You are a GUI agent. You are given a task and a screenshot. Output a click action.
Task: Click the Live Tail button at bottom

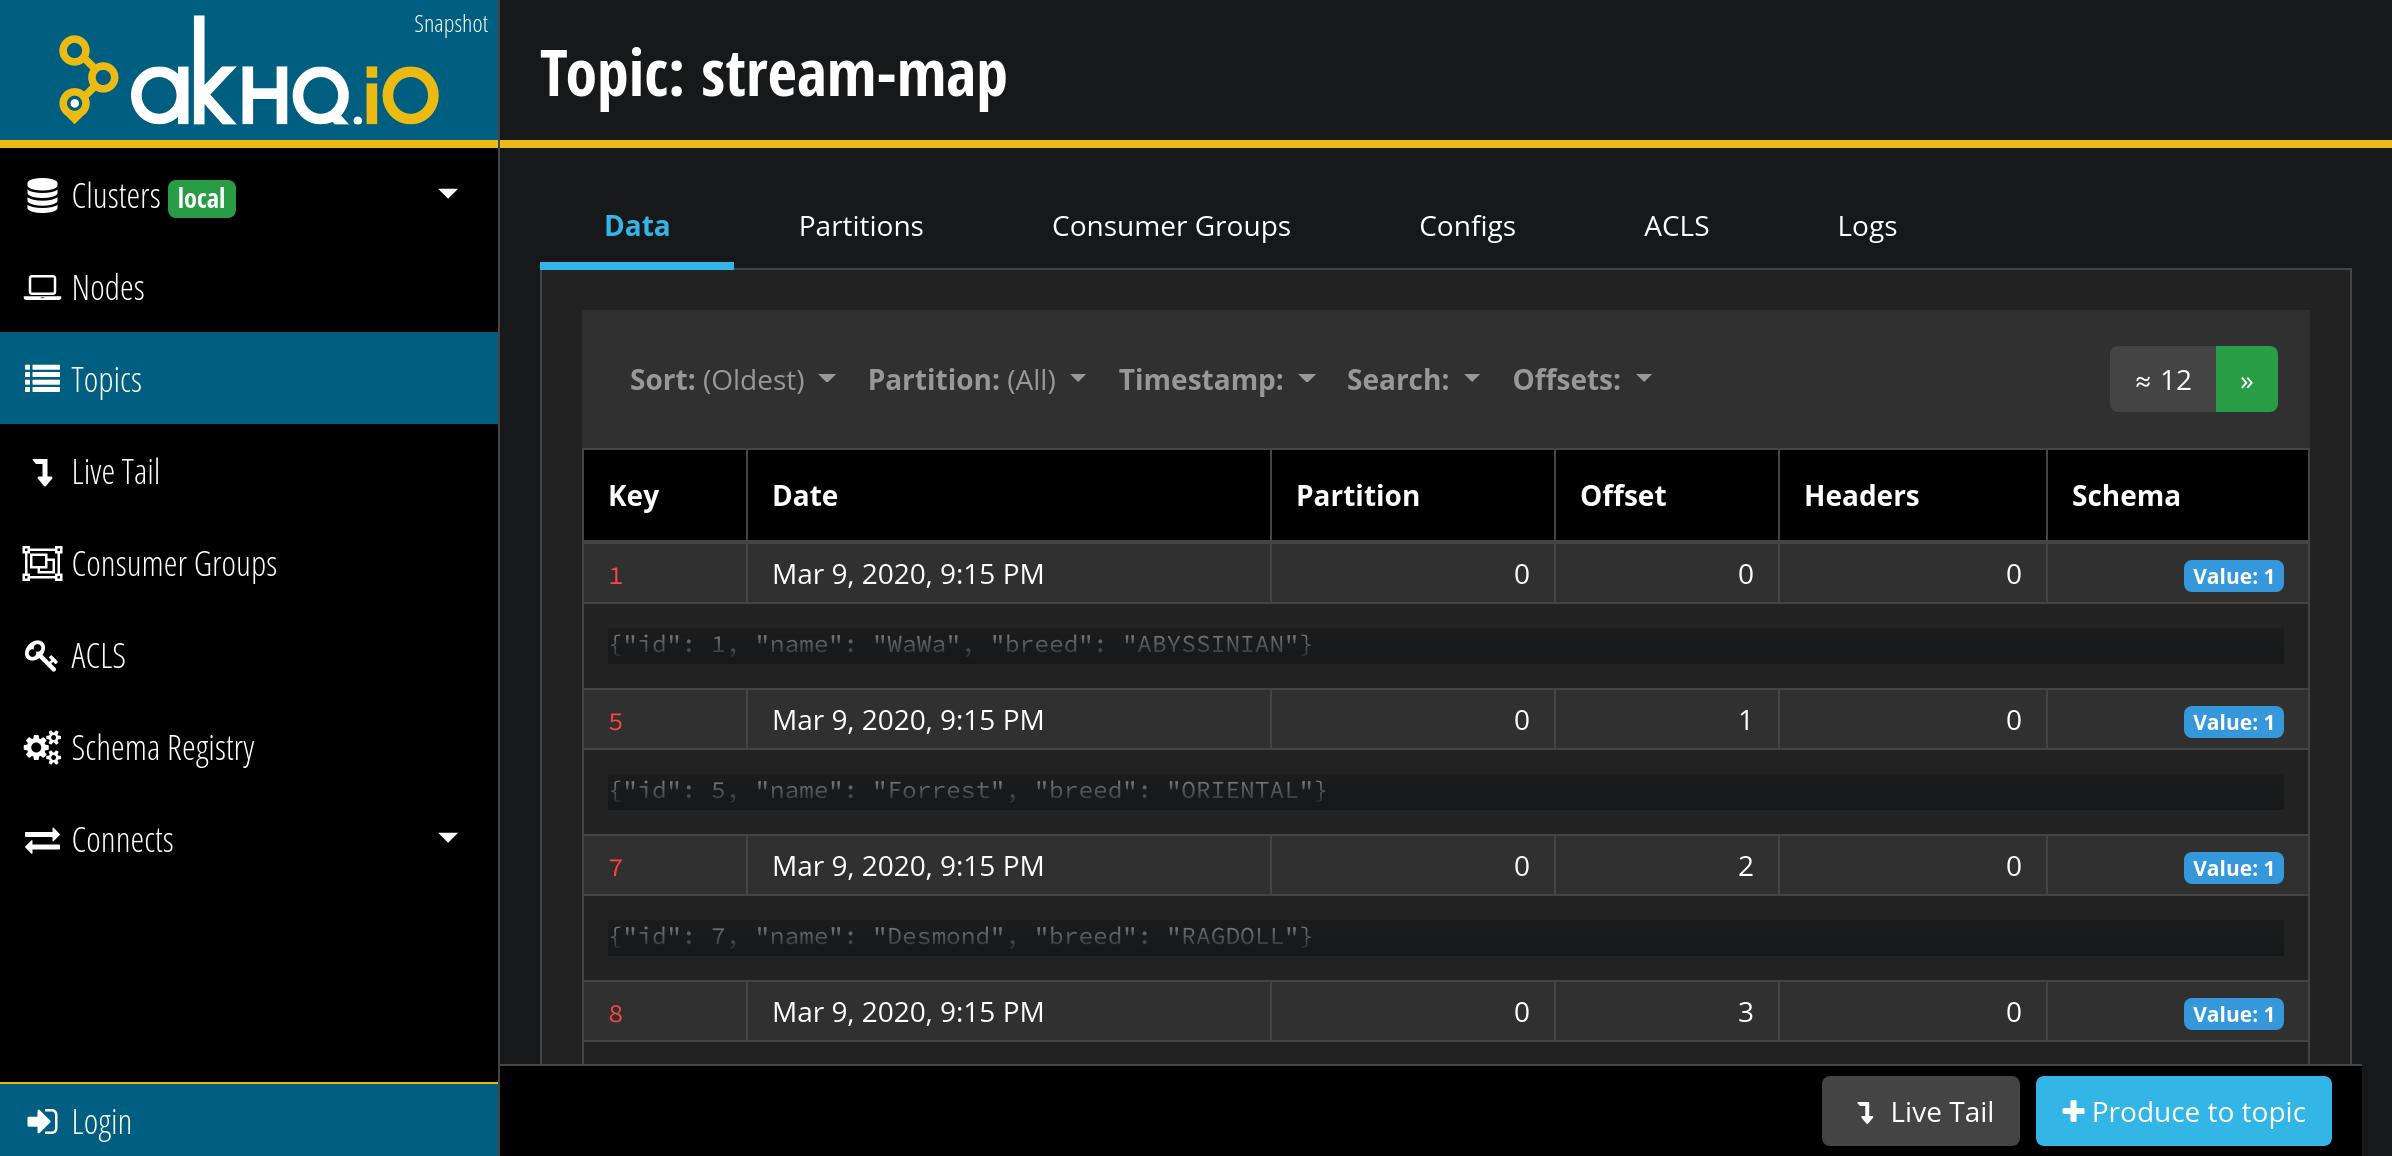[1921, 1112]
